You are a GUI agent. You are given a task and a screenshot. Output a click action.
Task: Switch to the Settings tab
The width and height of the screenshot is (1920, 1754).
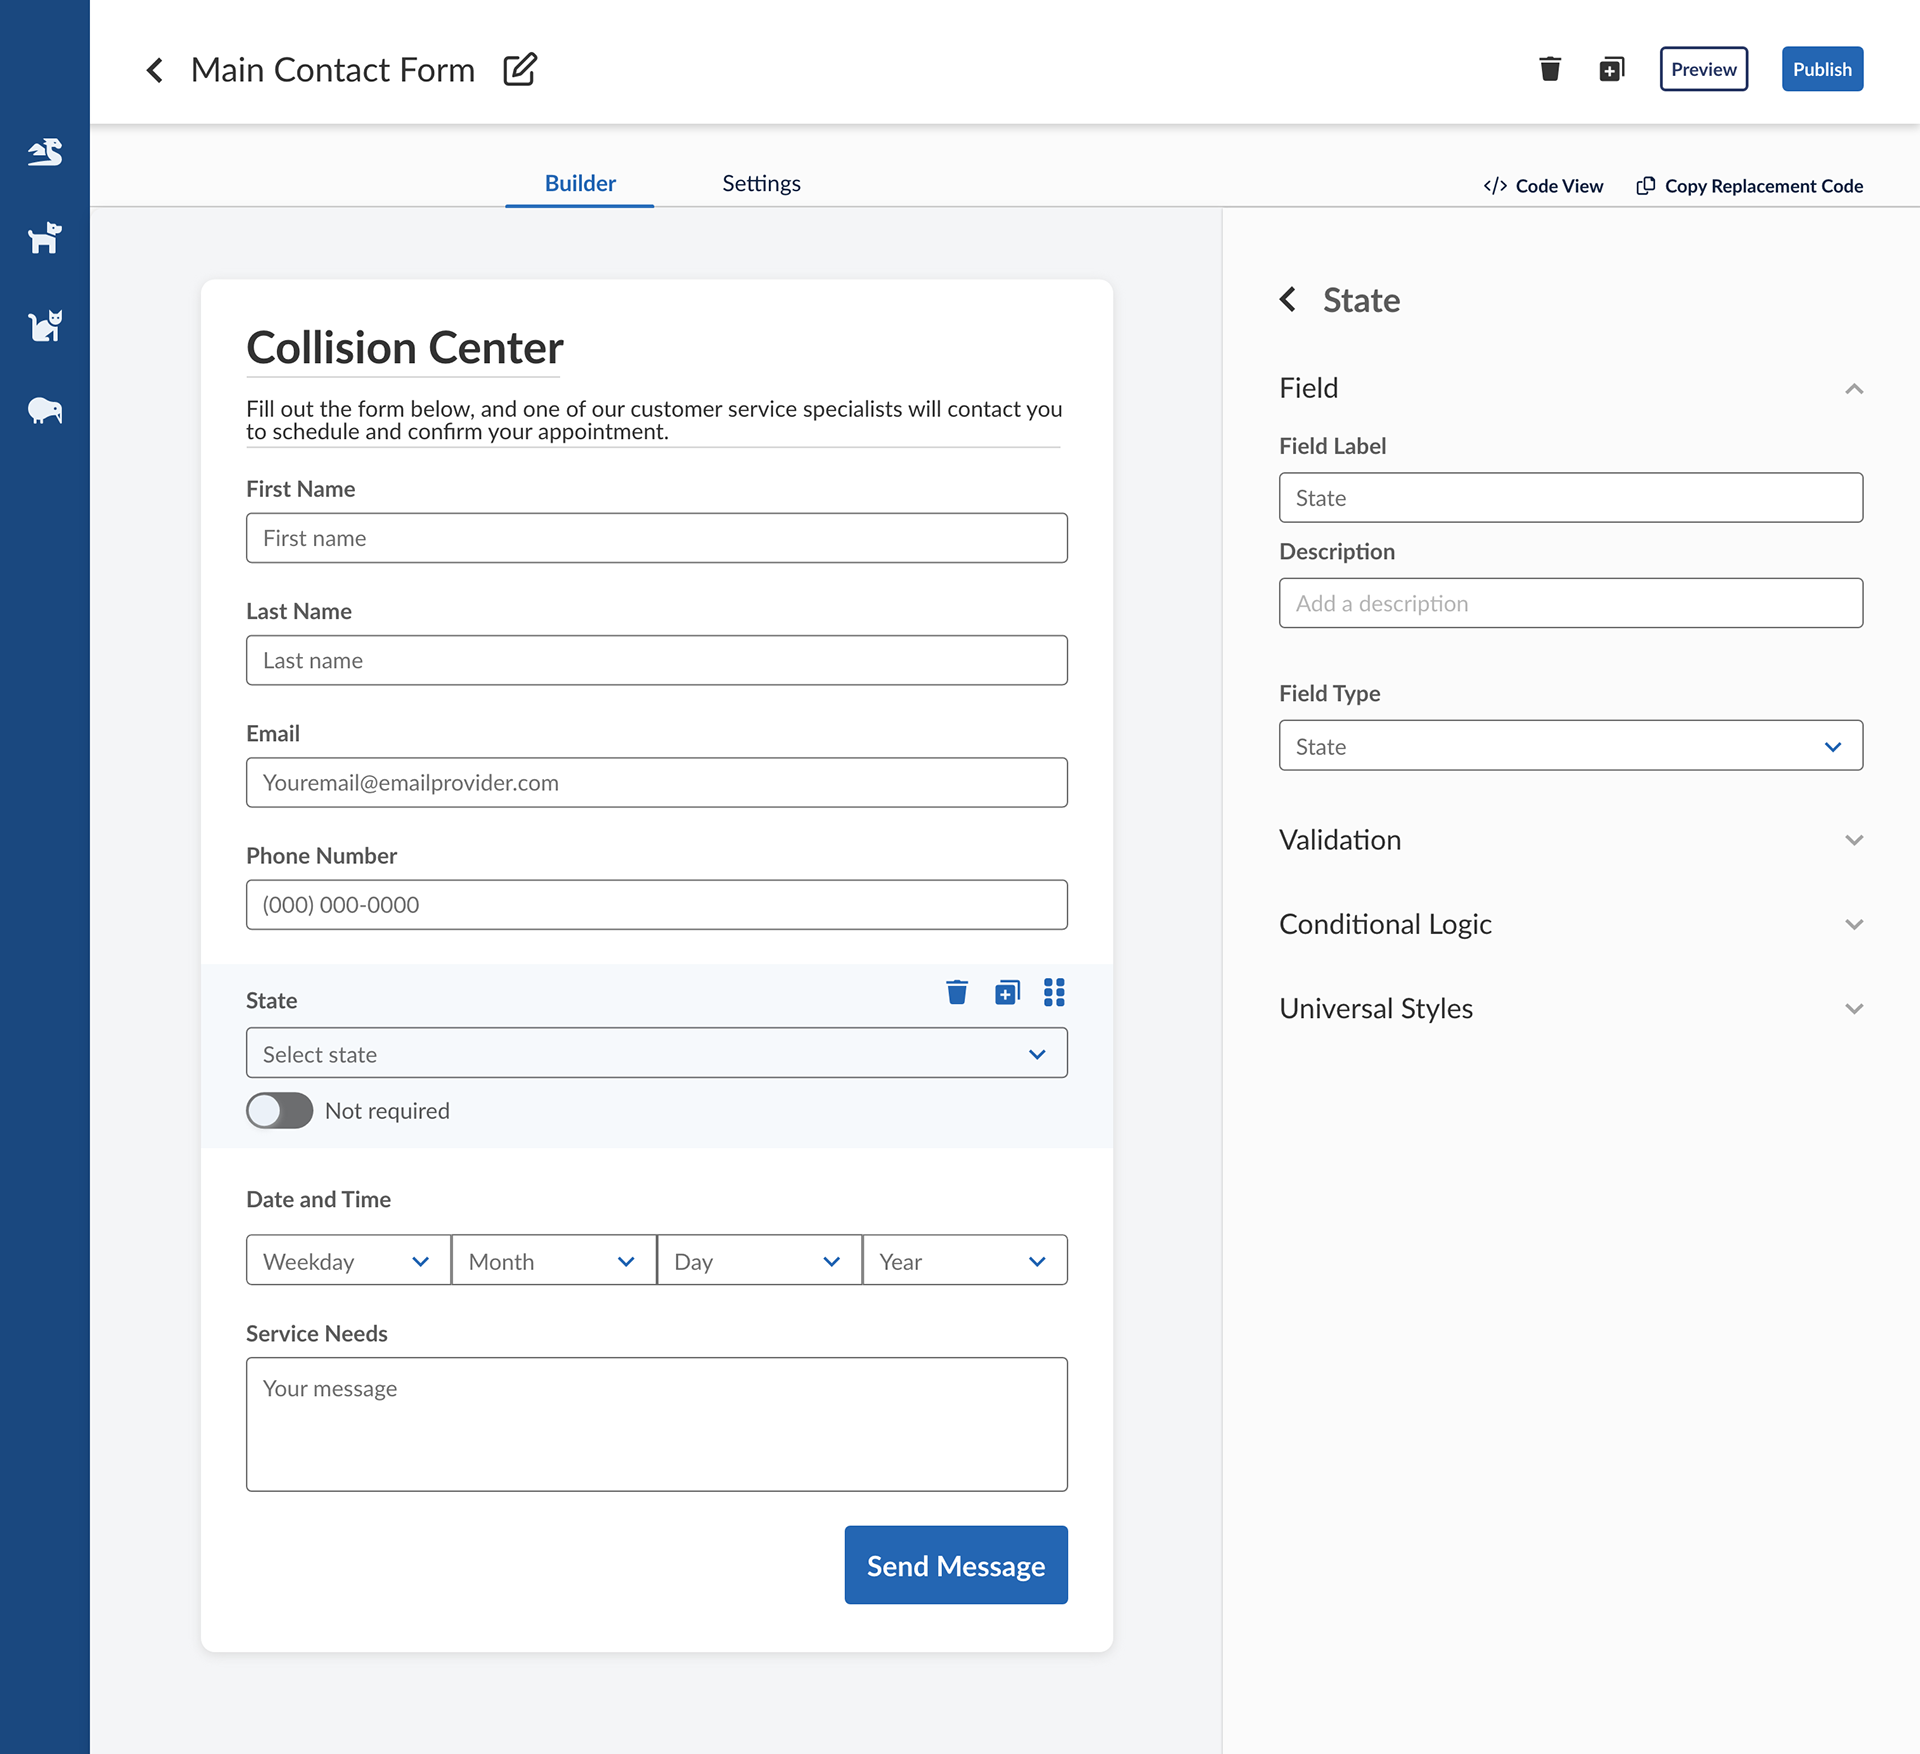pos(761,183)
